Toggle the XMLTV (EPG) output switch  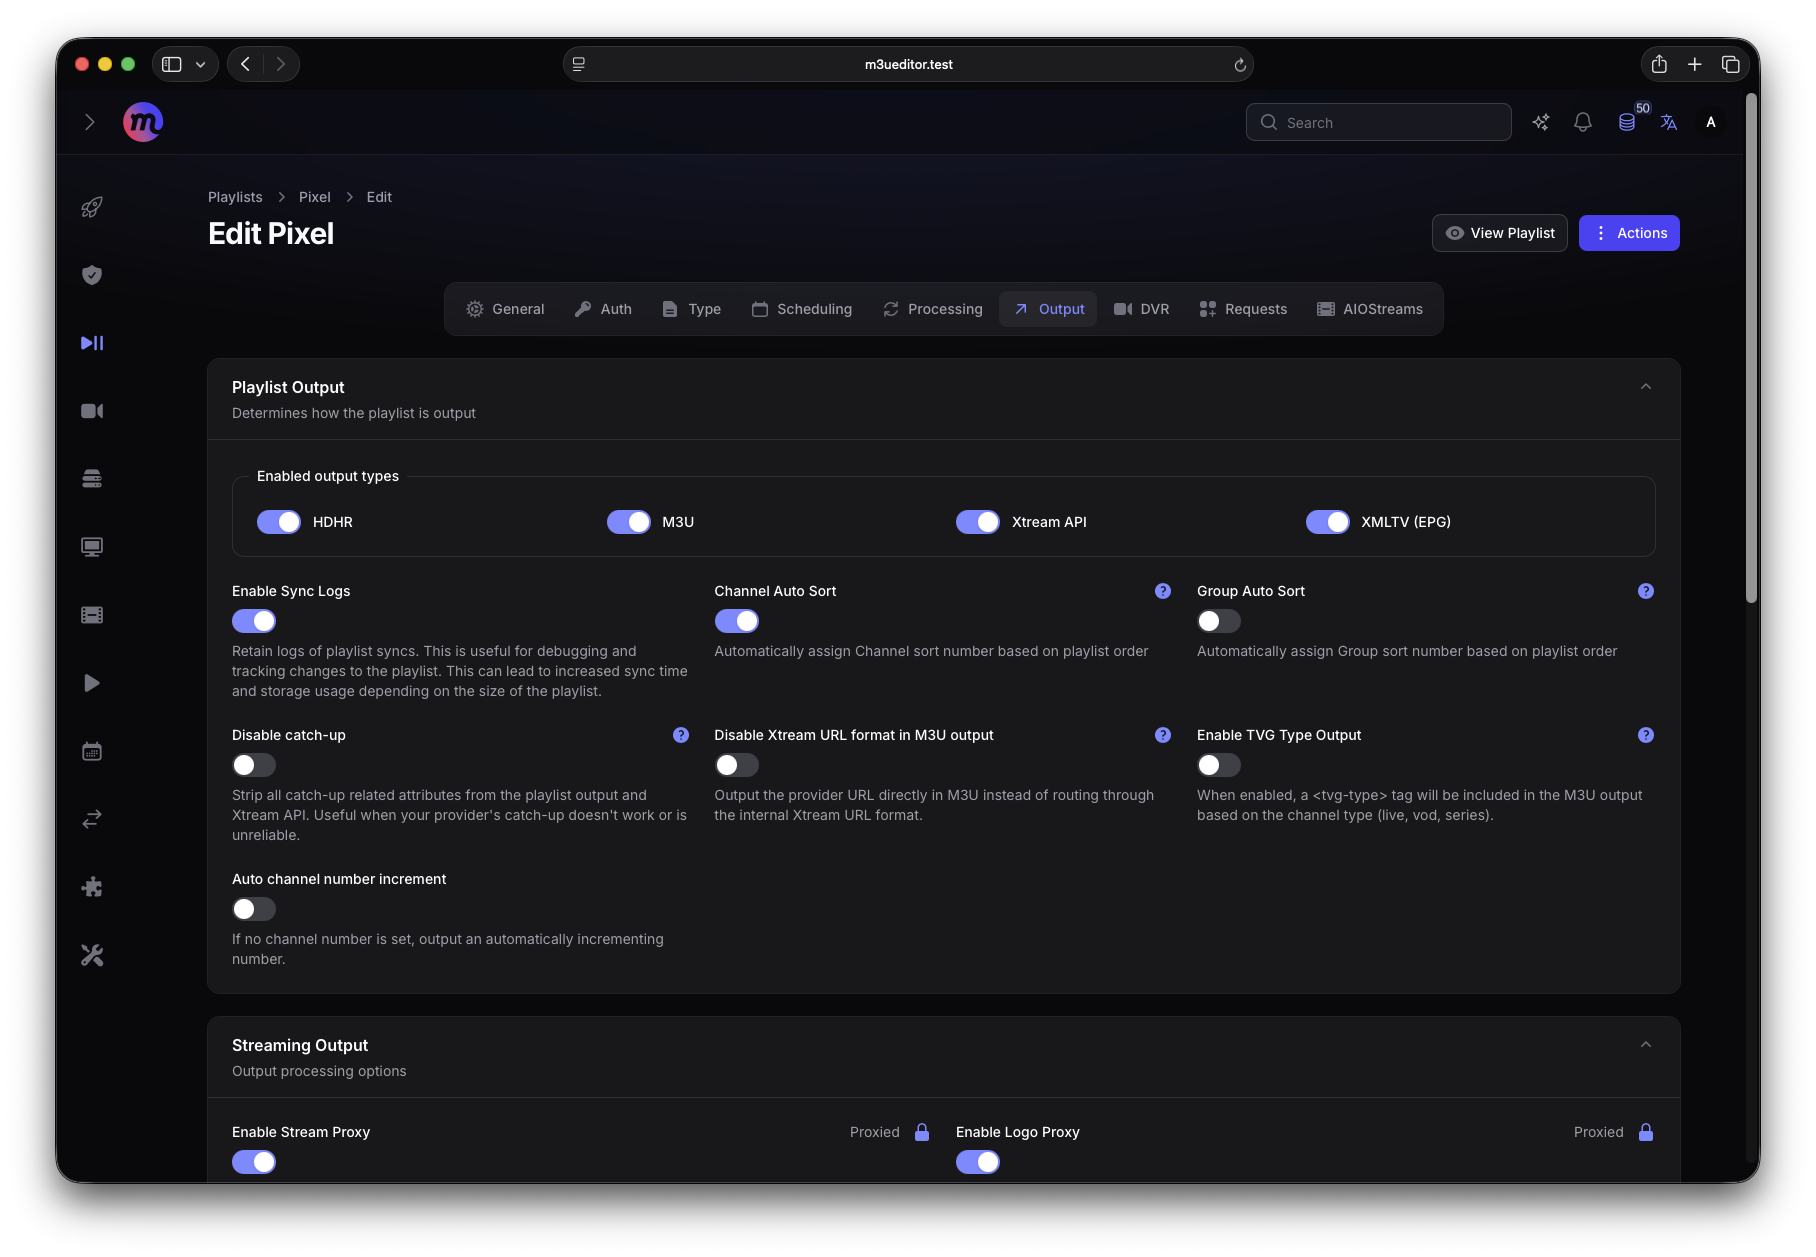click(1328, 522)
